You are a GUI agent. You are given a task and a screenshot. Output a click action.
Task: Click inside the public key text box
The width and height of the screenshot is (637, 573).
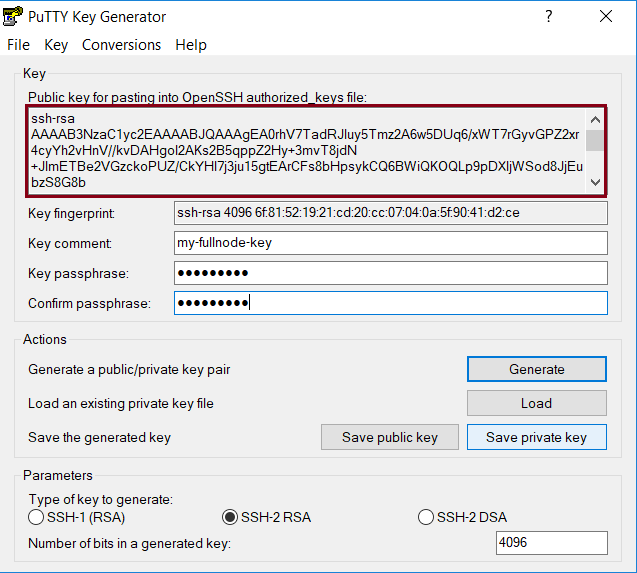[307, 150]
